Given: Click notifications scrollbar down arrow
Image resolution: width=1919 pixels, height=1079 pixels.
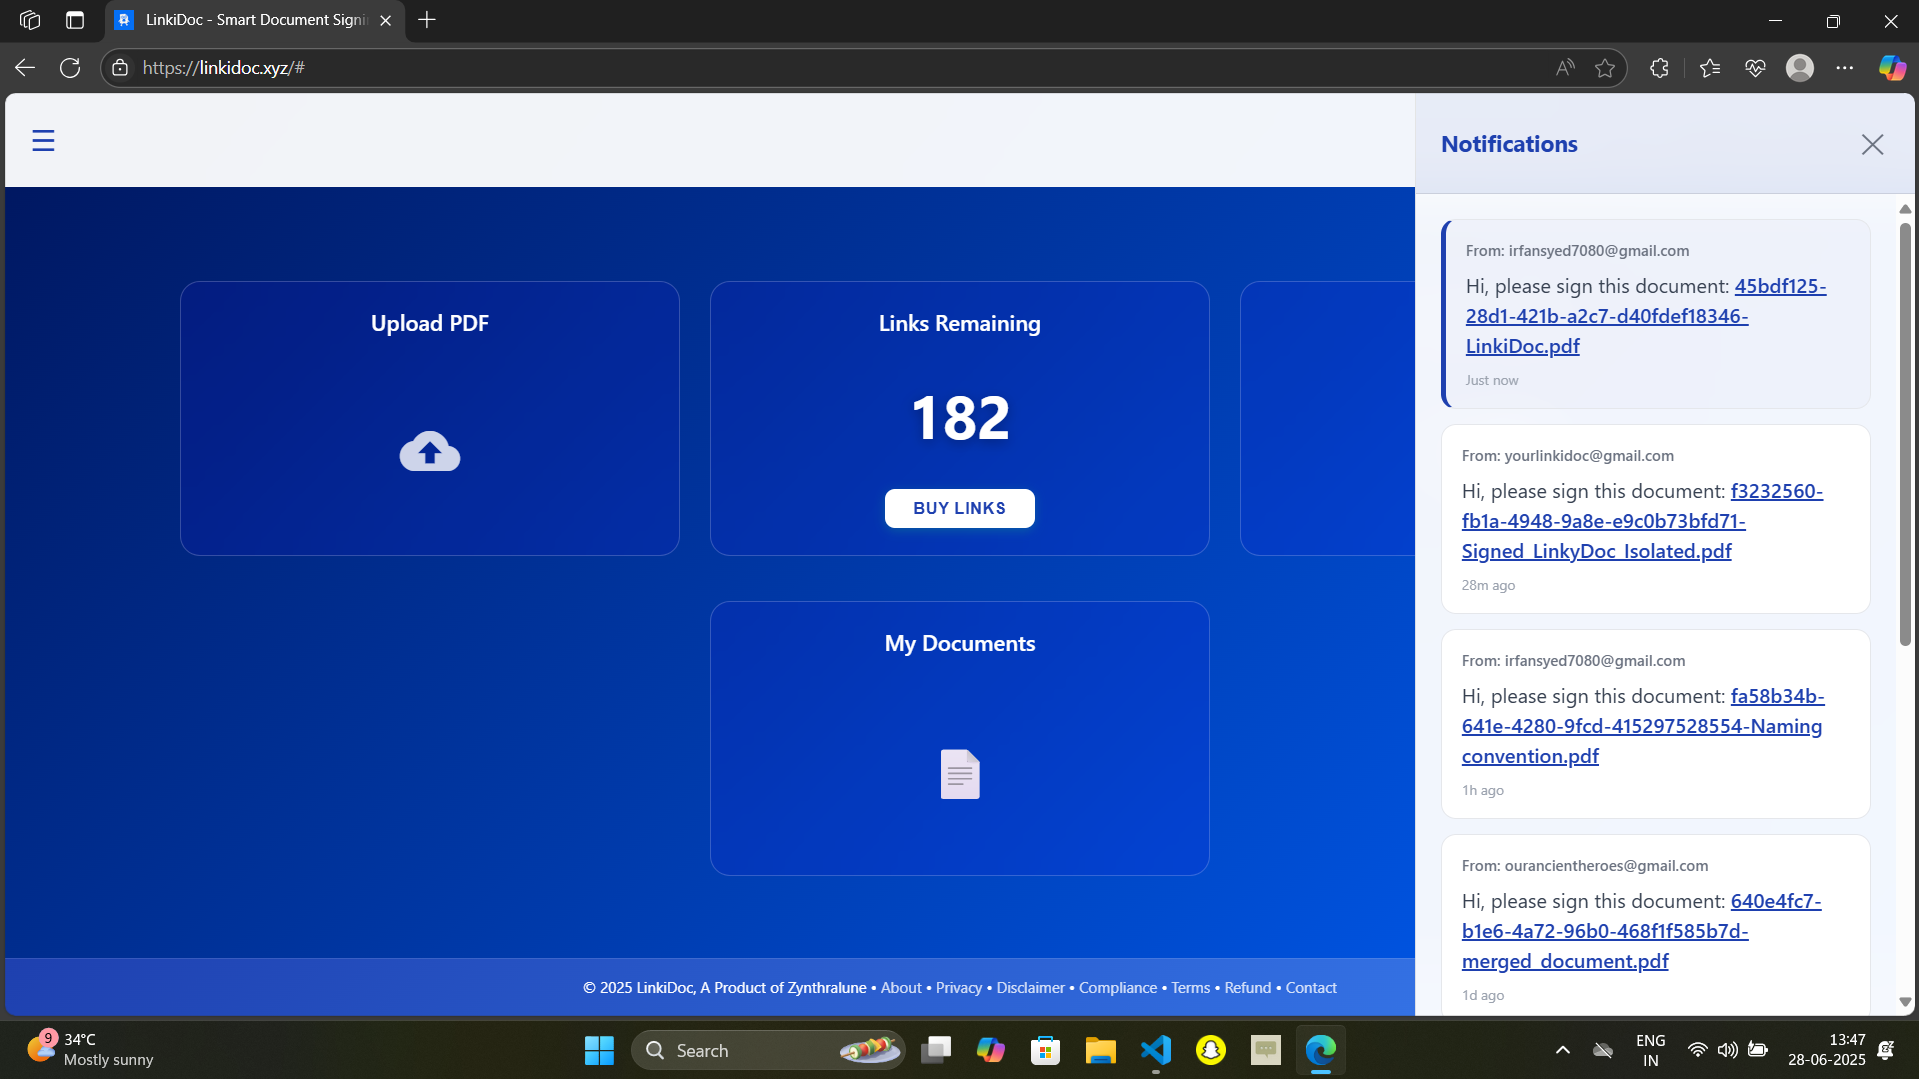Looking at the screenshot, I should tap(1905, 1002).
